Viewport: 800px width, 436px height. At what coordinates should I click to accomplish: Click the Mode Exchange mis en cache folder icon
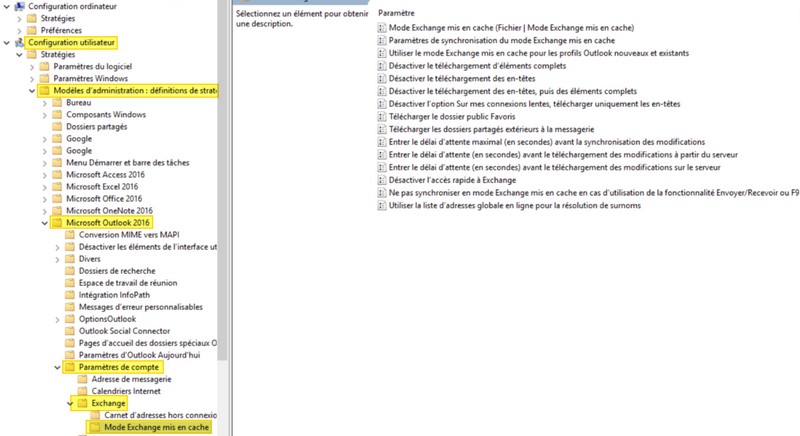pos(95,427)
